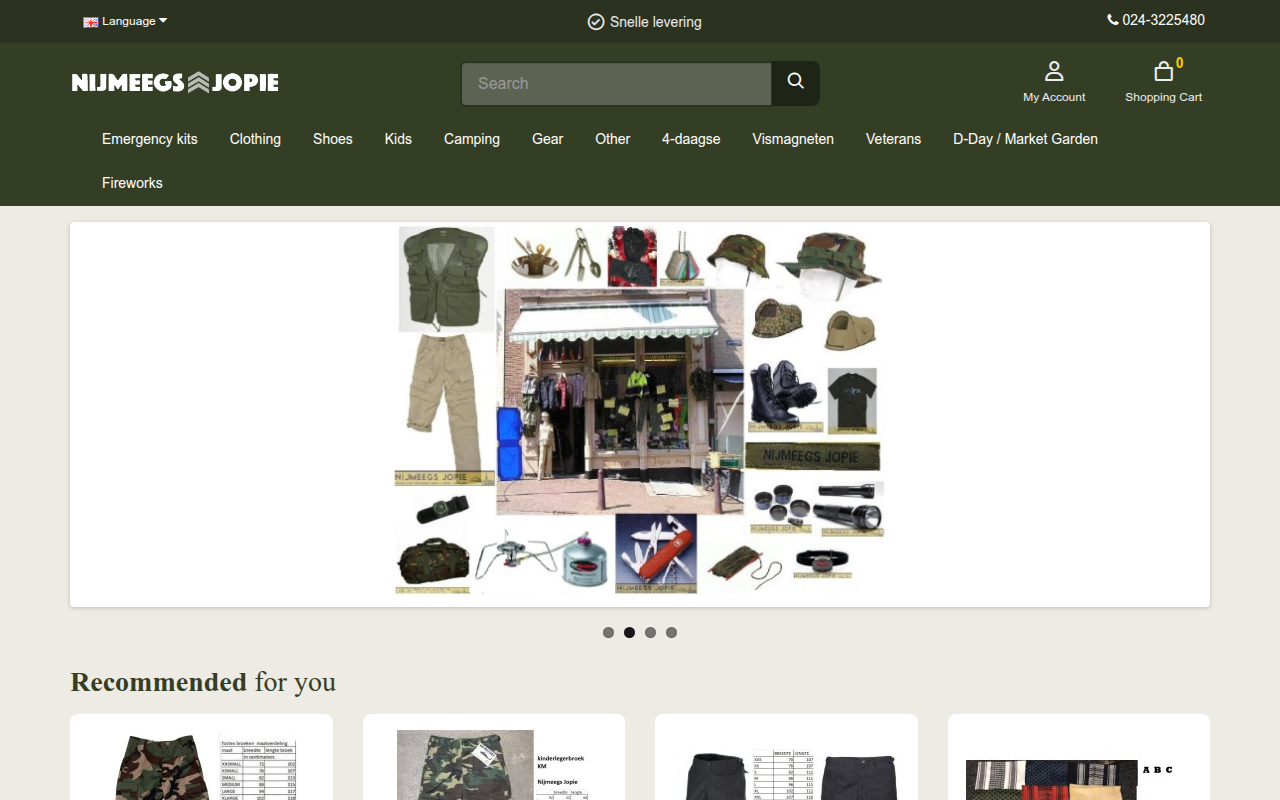
Task: Open the Other category
Action: tap(613, 139)
